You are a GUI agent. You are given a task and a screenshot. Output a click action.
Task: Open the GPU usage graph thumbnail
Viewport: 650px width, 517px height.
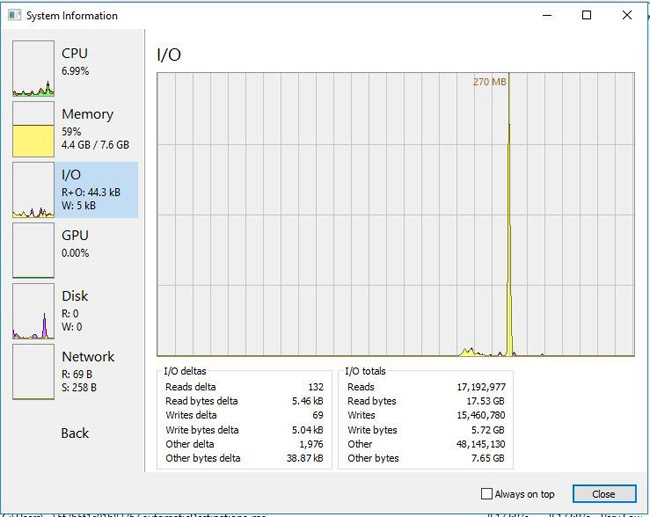tap(33, 250)
